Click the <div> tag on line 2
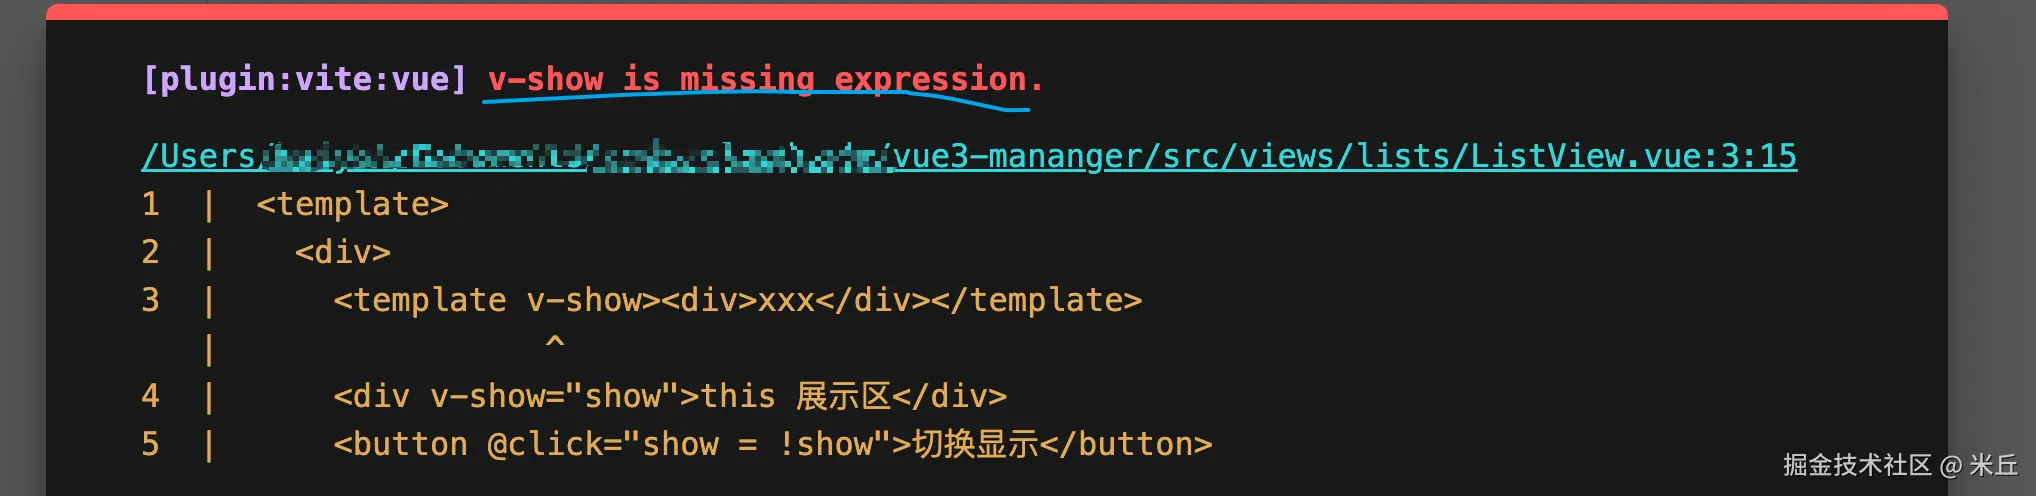 tap(342, 252)
